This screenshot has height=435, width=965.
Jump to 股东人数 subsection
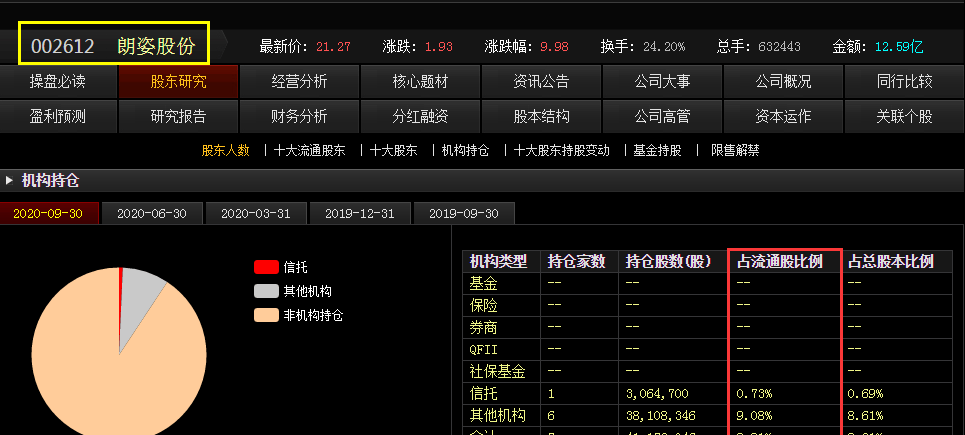(x=226, y=151)
